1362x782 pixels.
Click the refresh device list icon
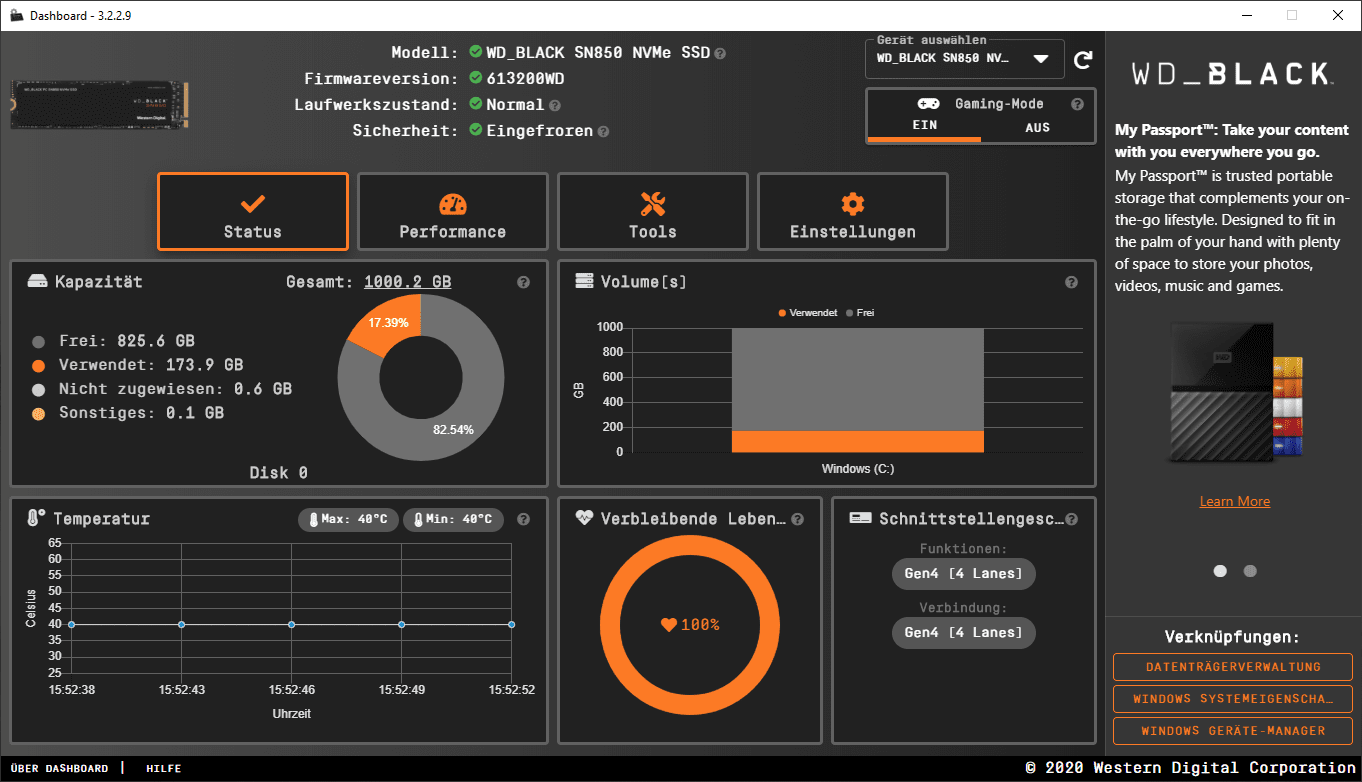click(x=1083, y=60)
